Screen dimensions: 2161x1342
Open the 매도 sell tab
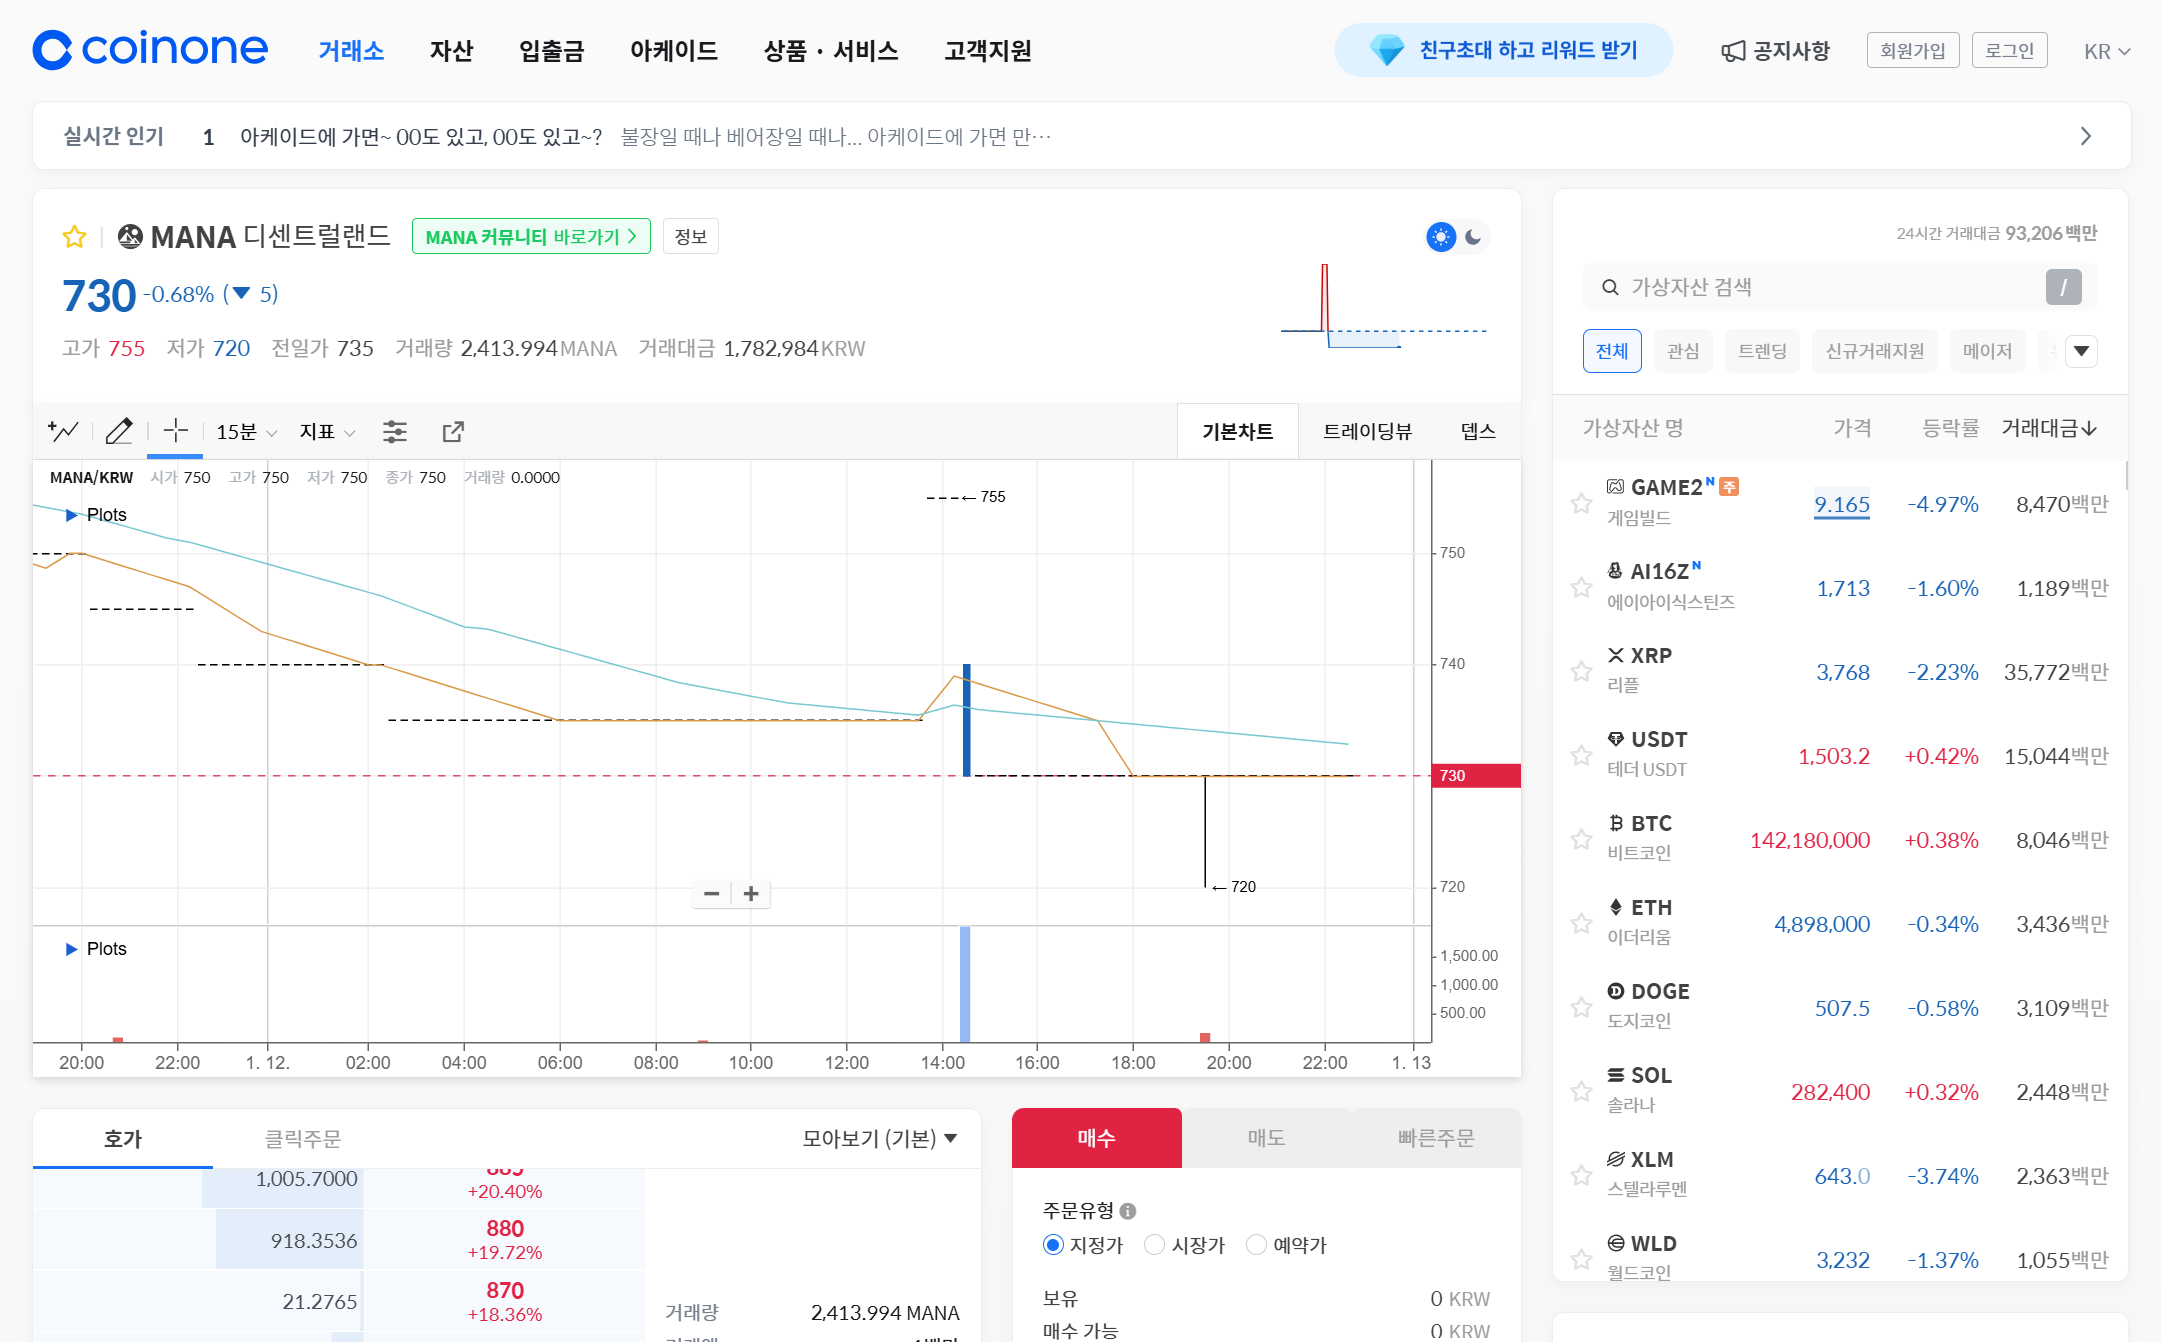click(x=1266, y=1138)
